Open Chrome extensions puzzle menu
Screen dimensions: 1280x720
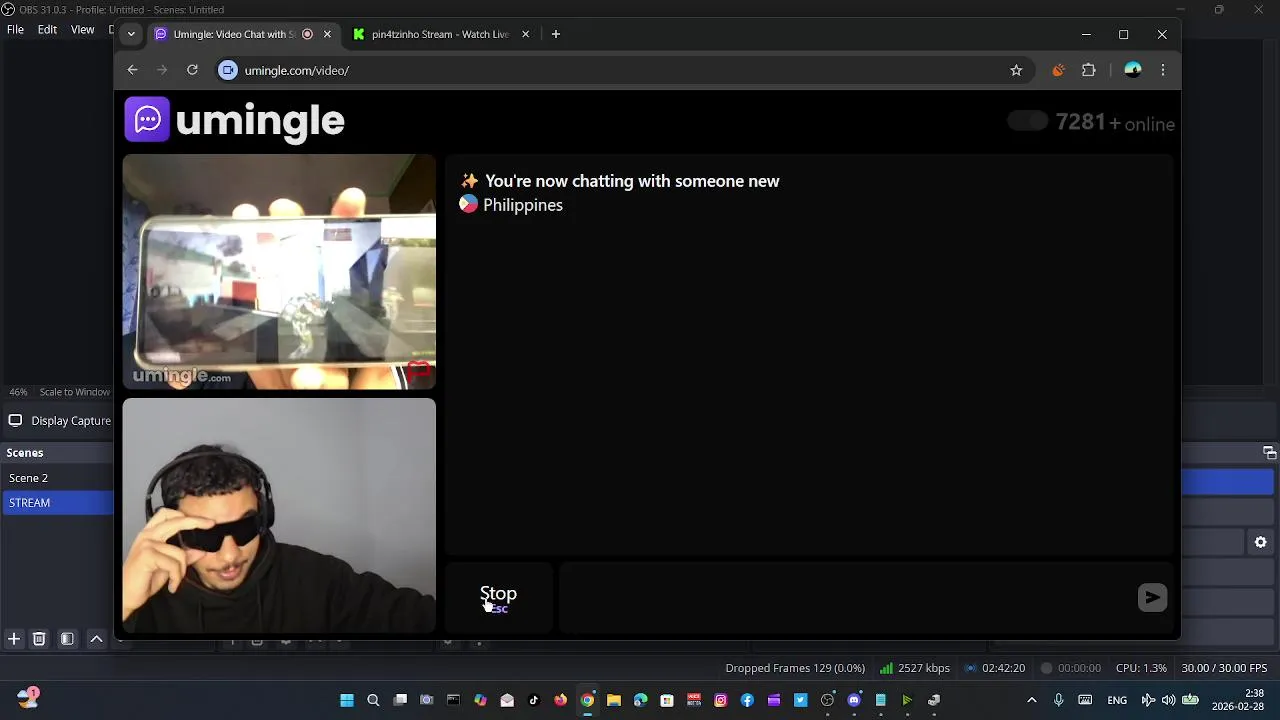point(1089,70)
